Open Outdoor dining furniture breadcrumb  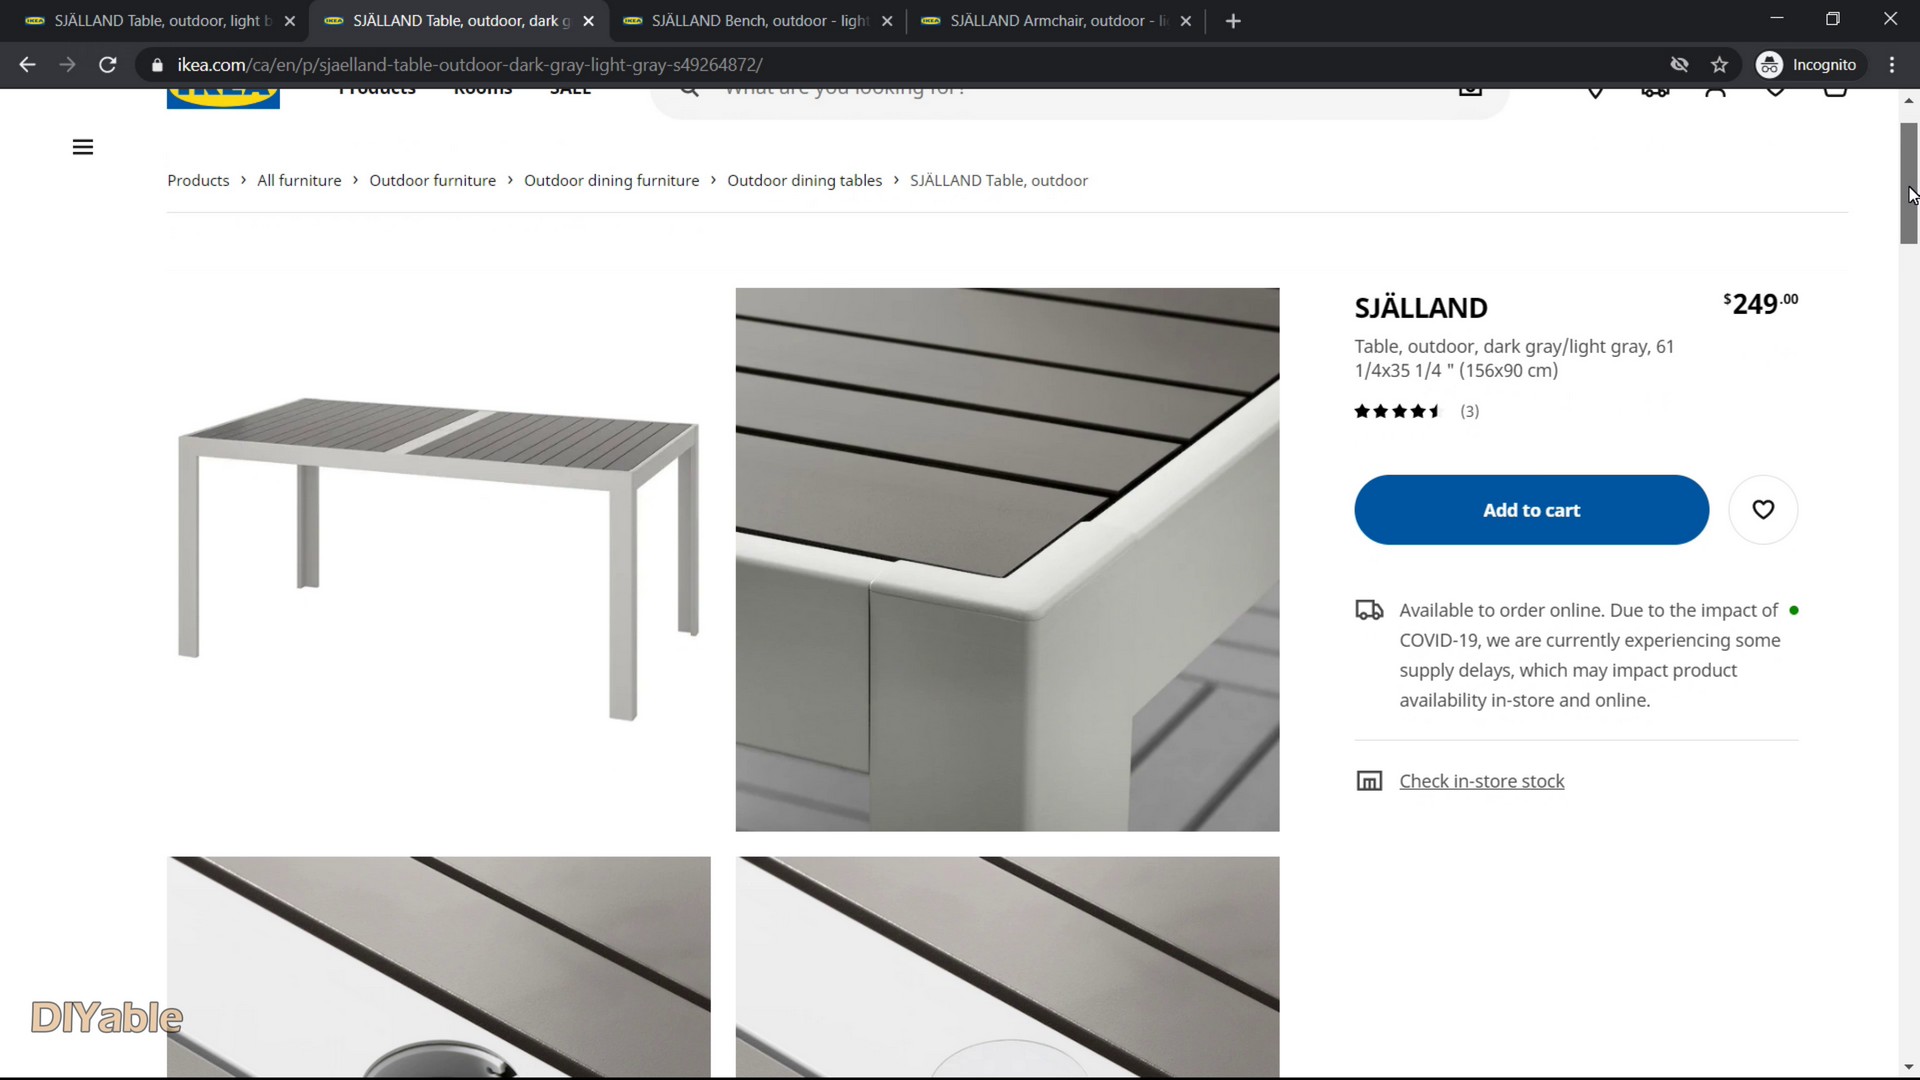[611, 181]
